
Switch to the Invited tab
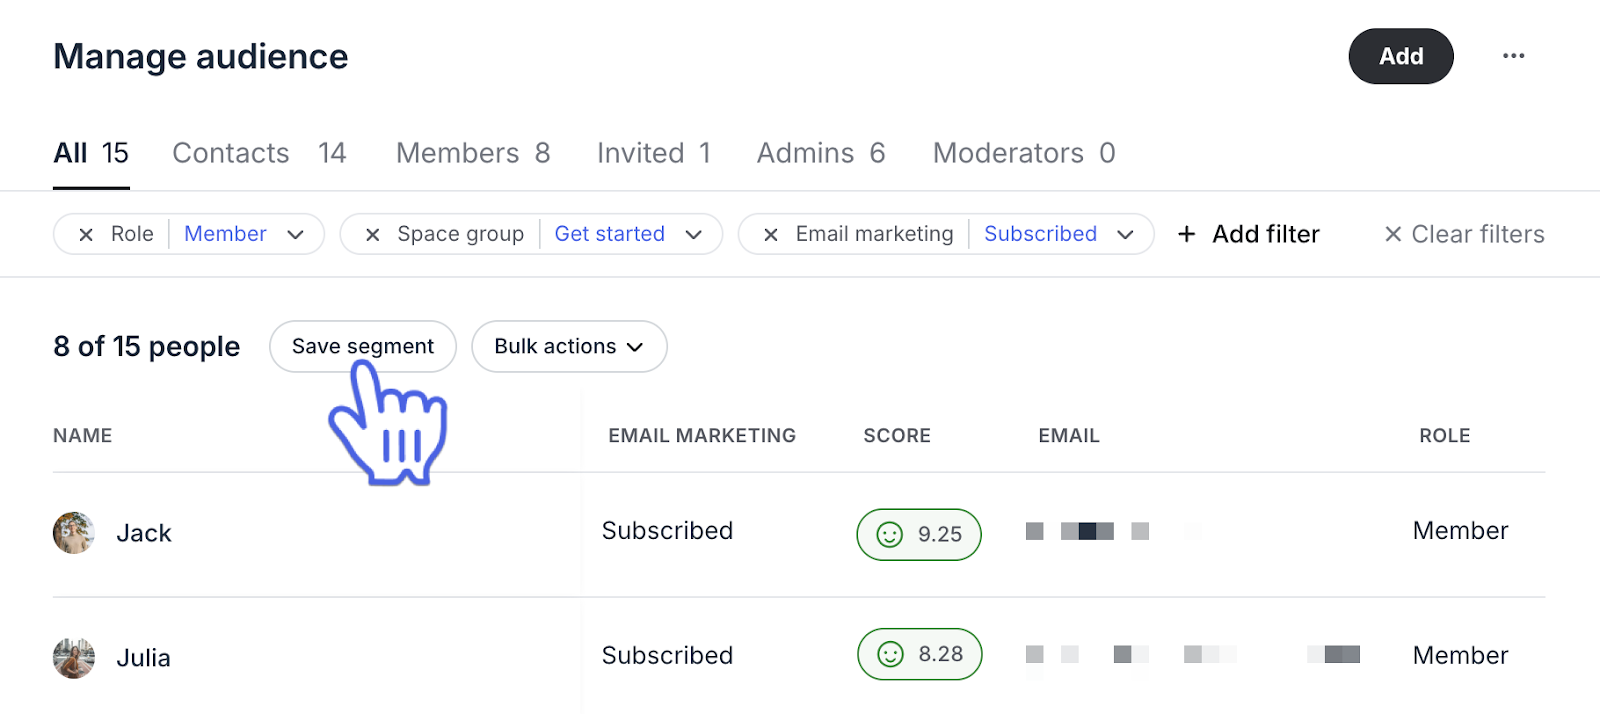[654, 153]
